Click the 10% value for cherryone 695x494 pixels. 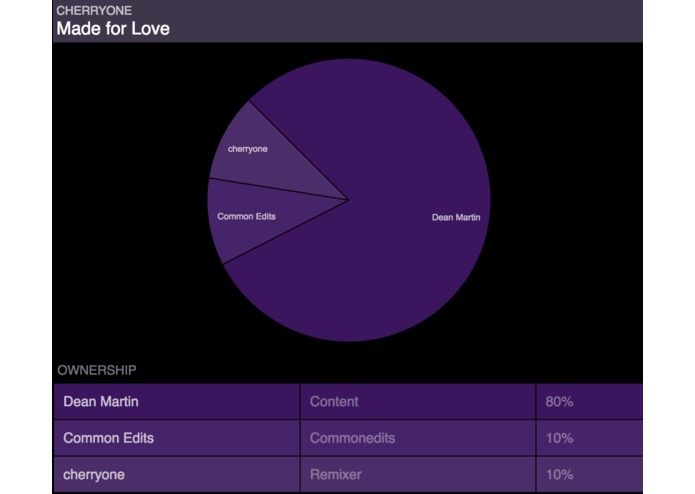click(x=559, y=475)
